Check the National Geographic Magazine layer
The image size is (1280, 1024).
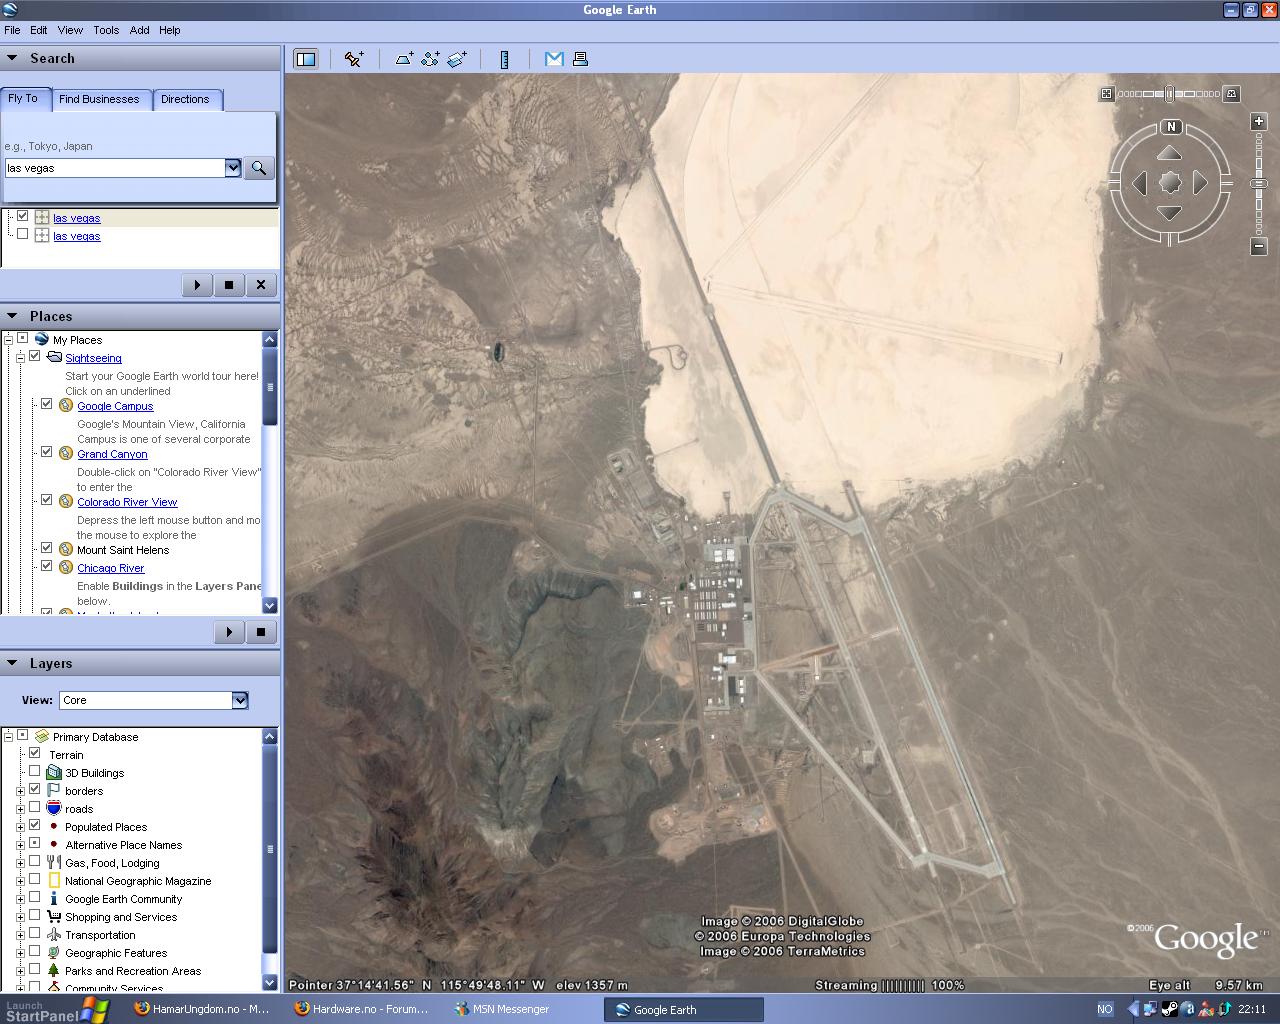tap(35, 880)
